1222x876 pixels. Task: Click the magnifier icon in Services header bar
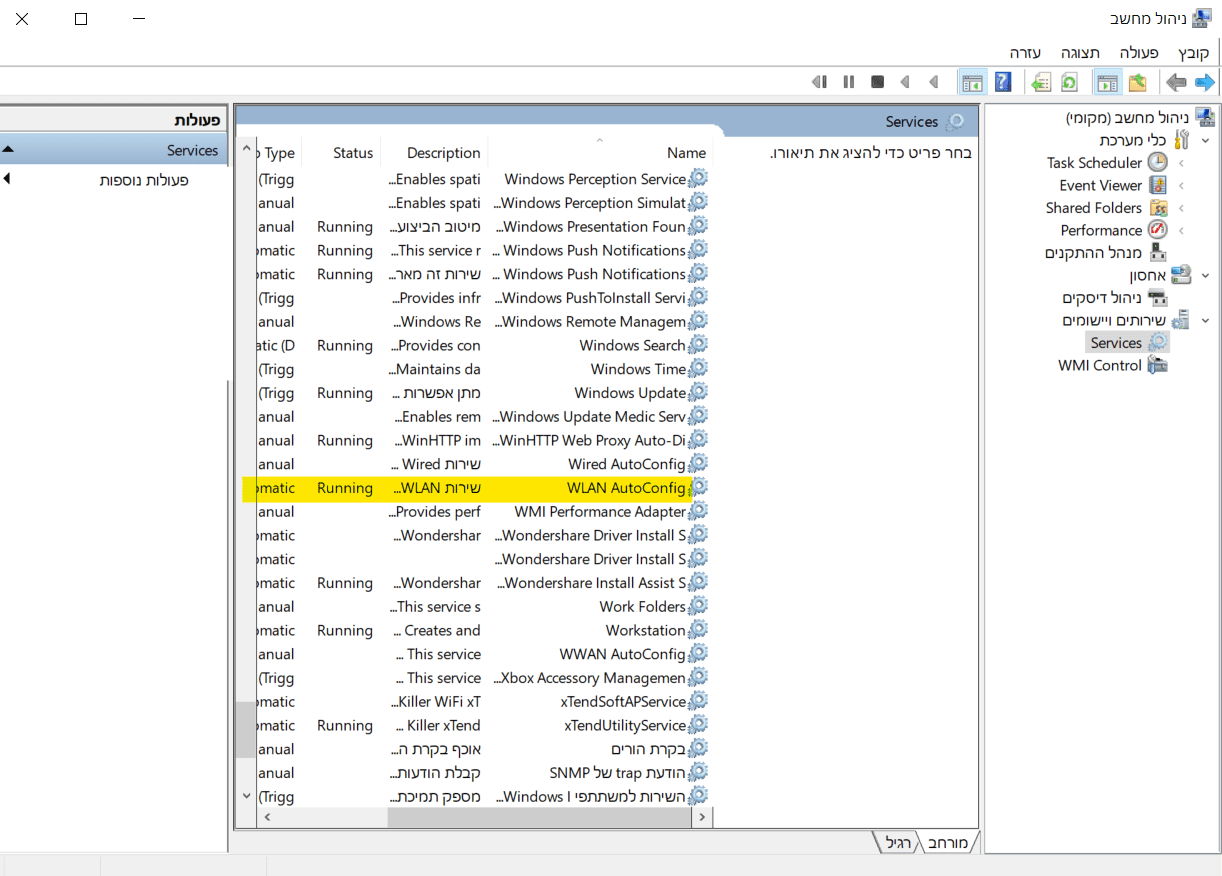click(956, 121)
